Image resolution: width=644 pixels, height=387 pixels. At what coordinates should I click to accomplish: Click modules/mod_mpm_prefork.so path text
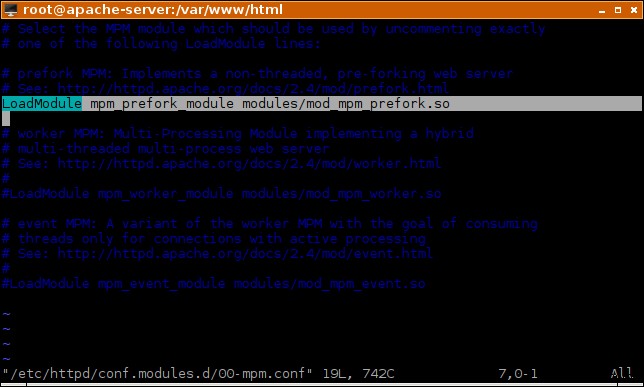[346, 104]
